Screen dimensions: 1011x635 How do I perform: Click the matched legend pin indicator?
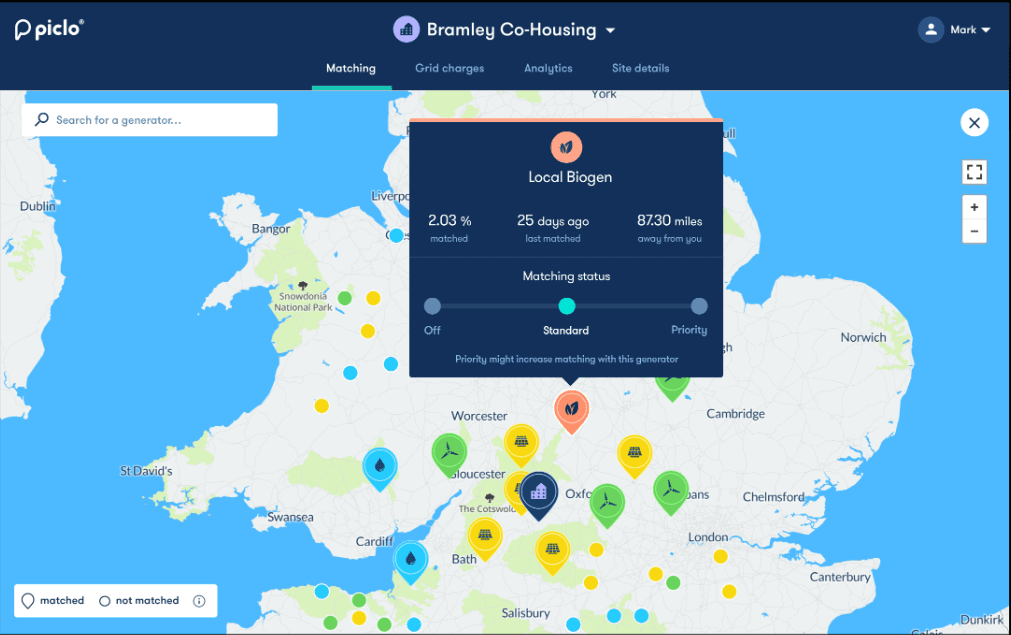(x=28, y=601)
